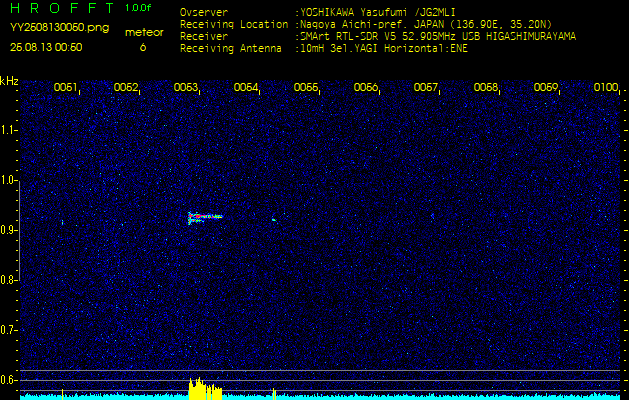Click the 1.1 kHz axis label
The height and width of the screenshot is (400, 629).
[8, 130]
